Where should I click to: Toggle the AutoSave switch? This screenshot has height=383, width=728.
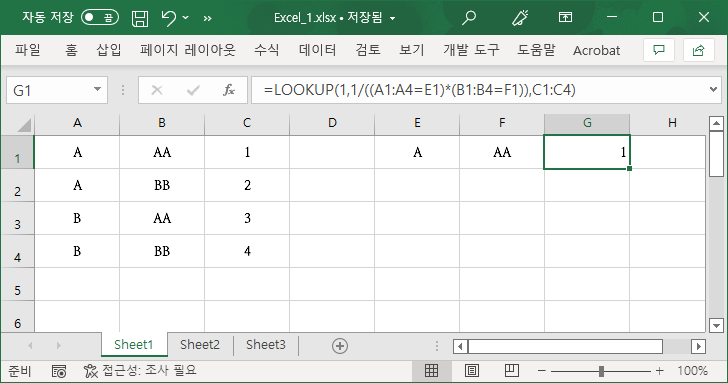[x=100, y=18]
